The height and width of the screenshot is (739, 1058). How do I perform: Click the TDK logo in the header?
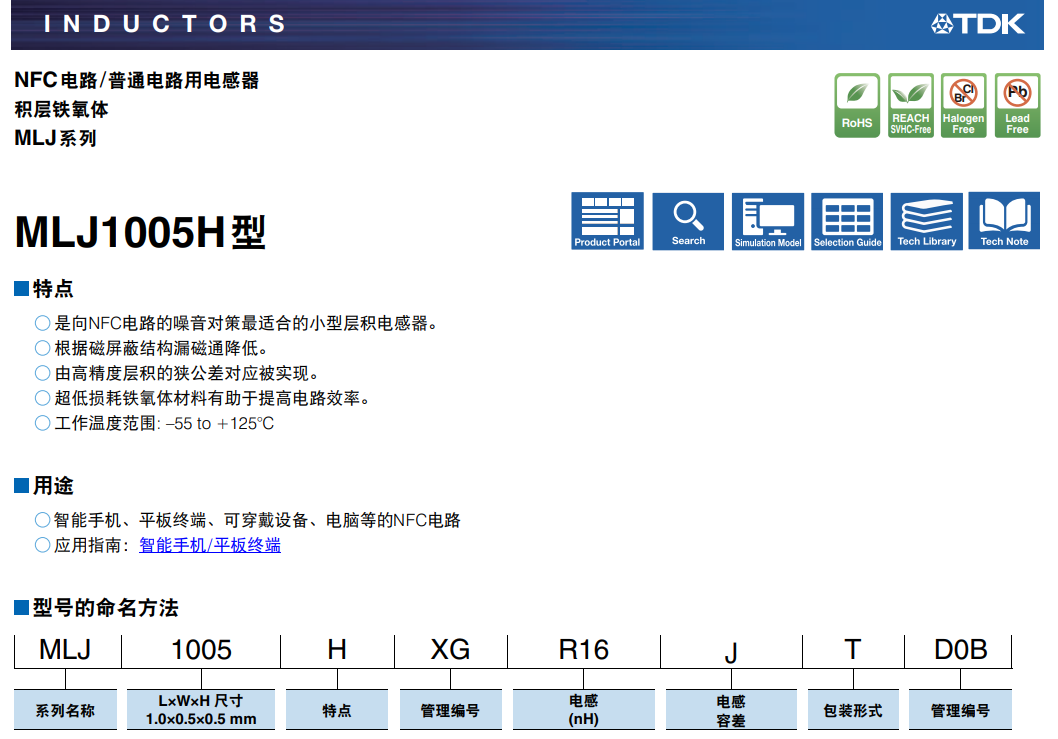click(978, 24)
